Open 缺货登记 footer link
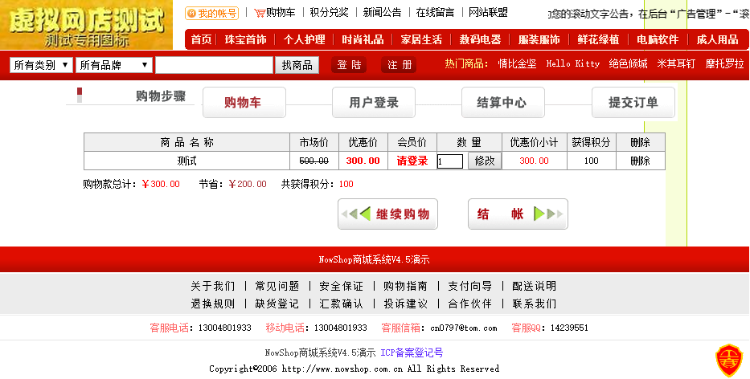Viewport: 750px width, 379px height. pyautogui.click(x=277, y=303)
